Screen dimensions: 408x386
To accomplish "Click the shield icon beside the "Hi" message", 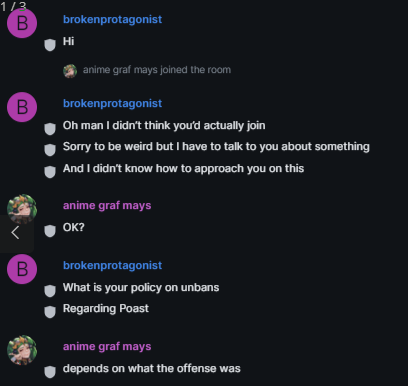I will (x=50, y=45).
